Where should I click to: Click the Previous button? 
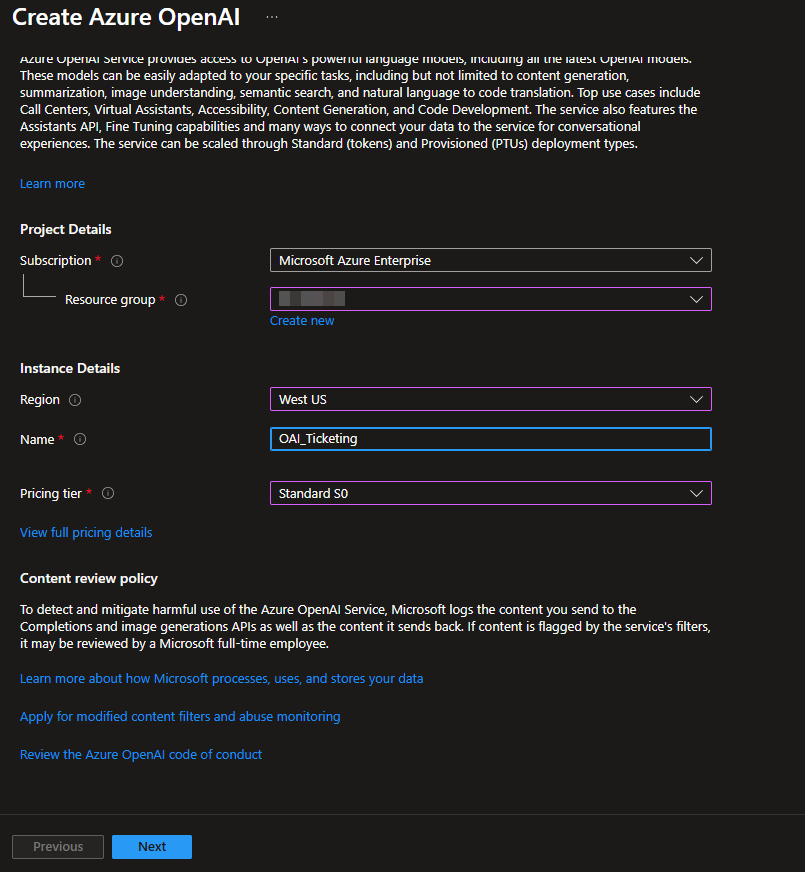tap(57, 846)
